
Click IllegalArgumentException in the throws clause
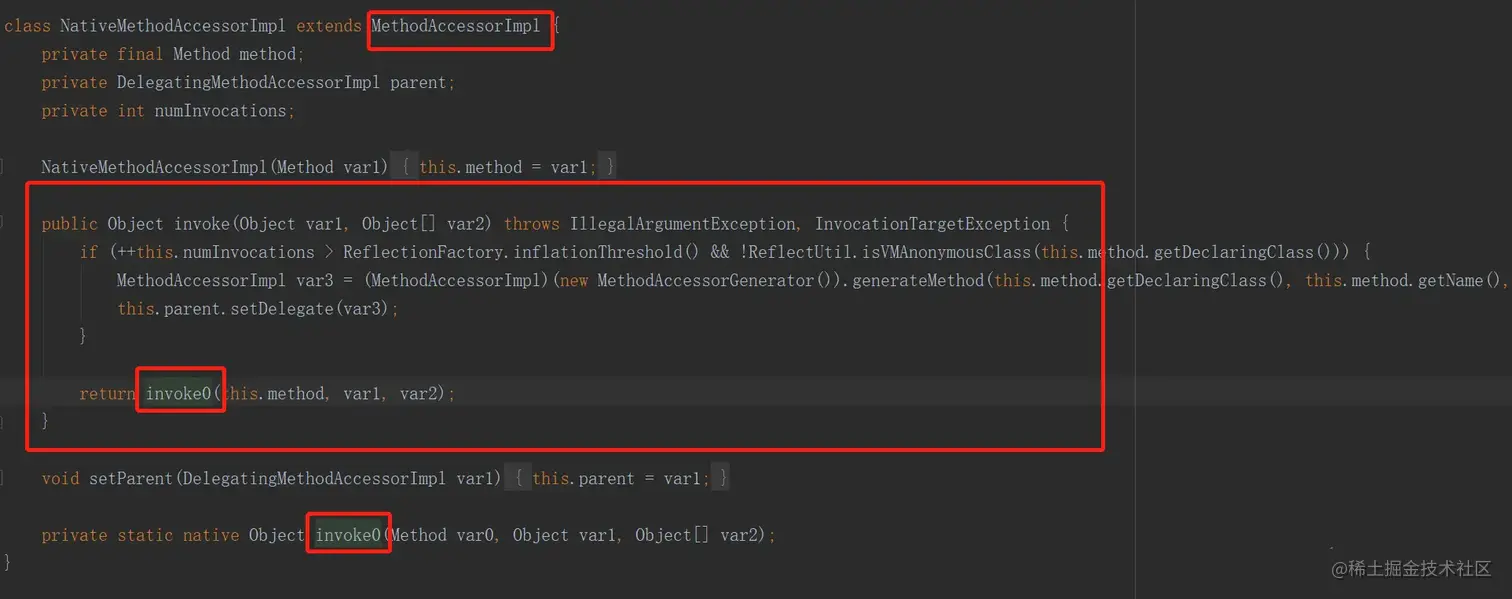682,224
